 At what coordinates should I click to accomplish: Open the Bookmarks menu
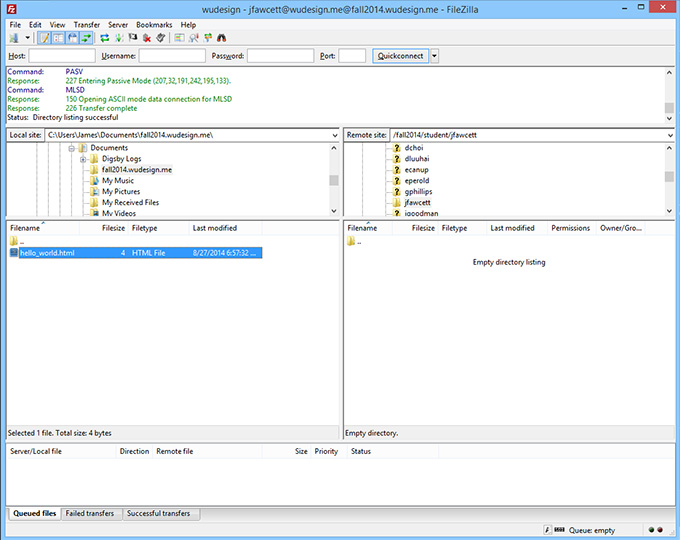(x=153, y=24)
